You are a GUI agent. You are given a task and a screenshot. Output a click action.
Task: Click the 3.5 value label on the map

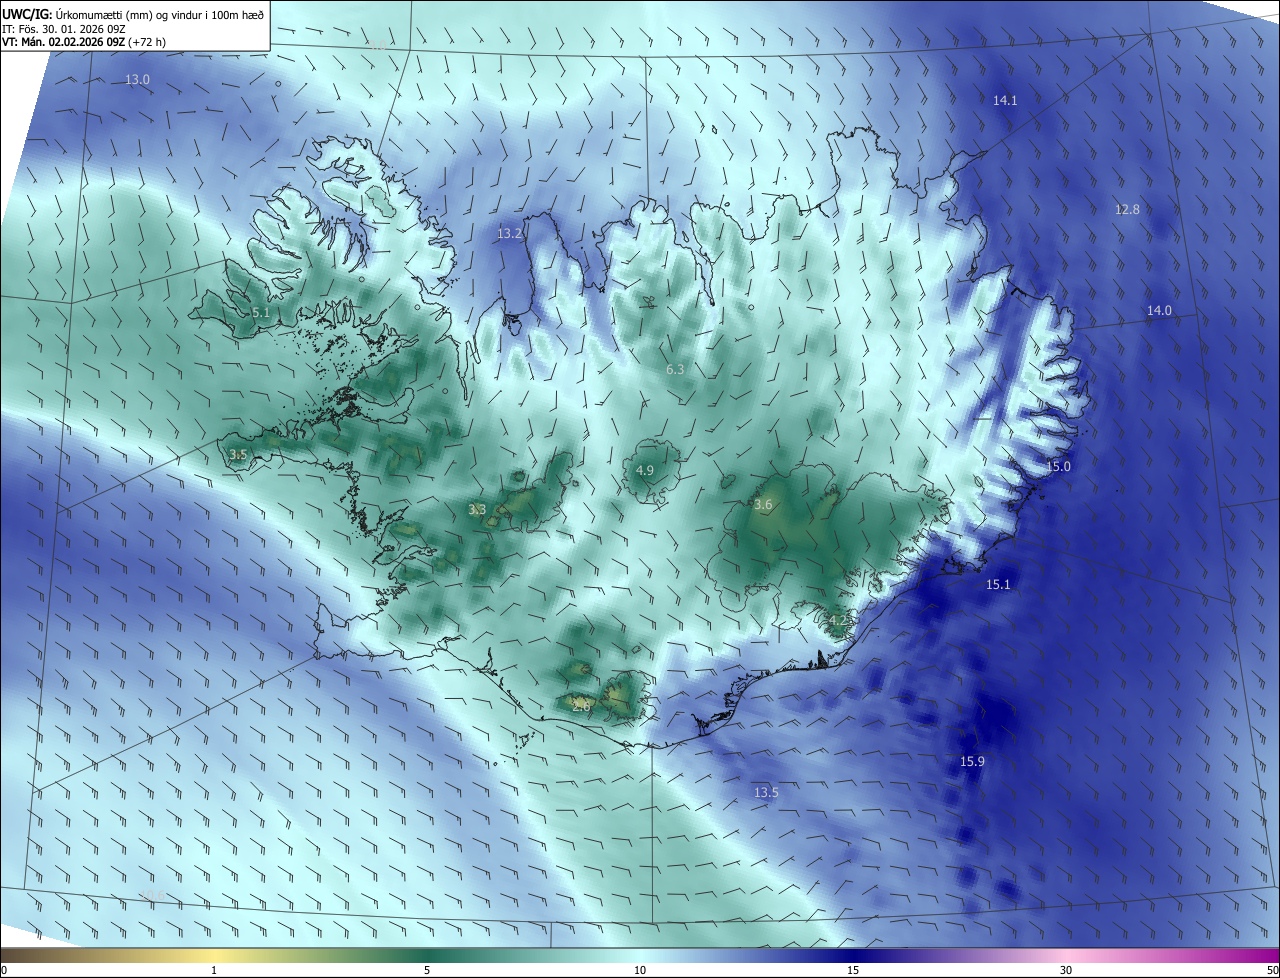(x=238, y=454)
